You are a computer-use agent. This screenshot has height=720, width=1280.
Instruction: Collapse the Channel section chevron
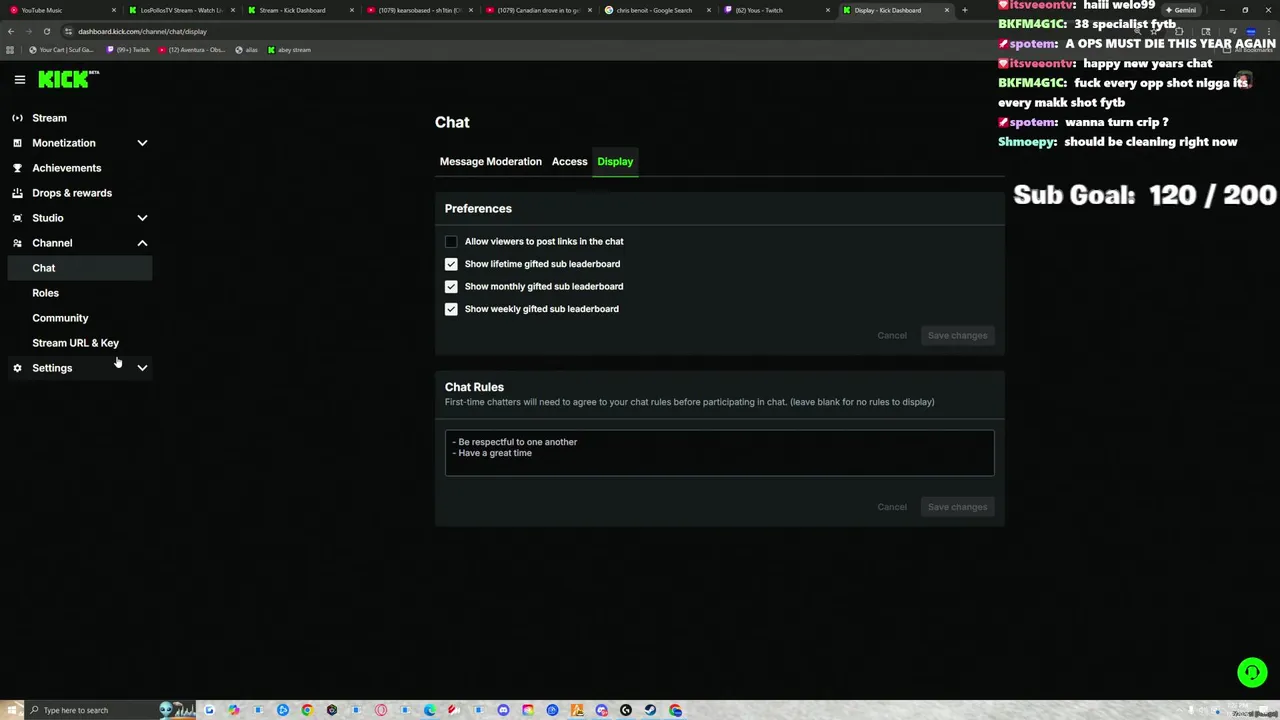pos(142,243)
